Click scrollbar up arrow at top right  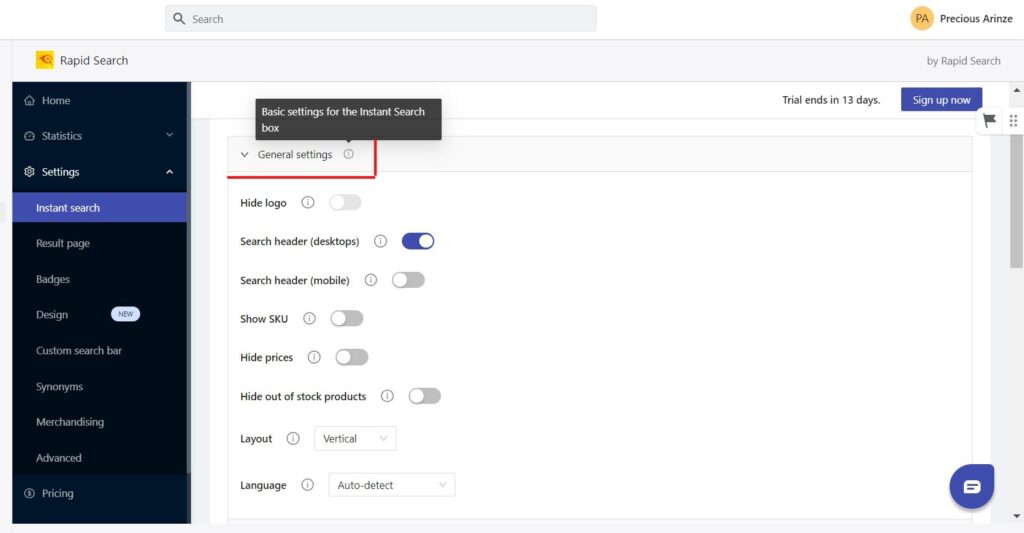coord(1016,90)
